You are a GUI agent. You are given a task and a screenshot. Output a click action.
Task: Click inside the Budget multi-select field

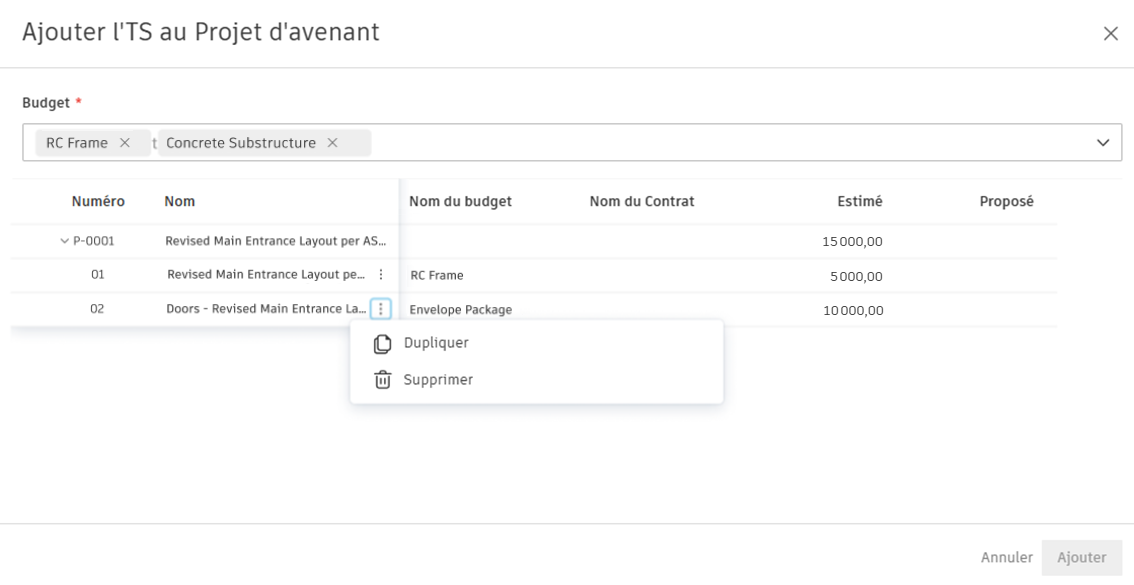tap(700, 143)
